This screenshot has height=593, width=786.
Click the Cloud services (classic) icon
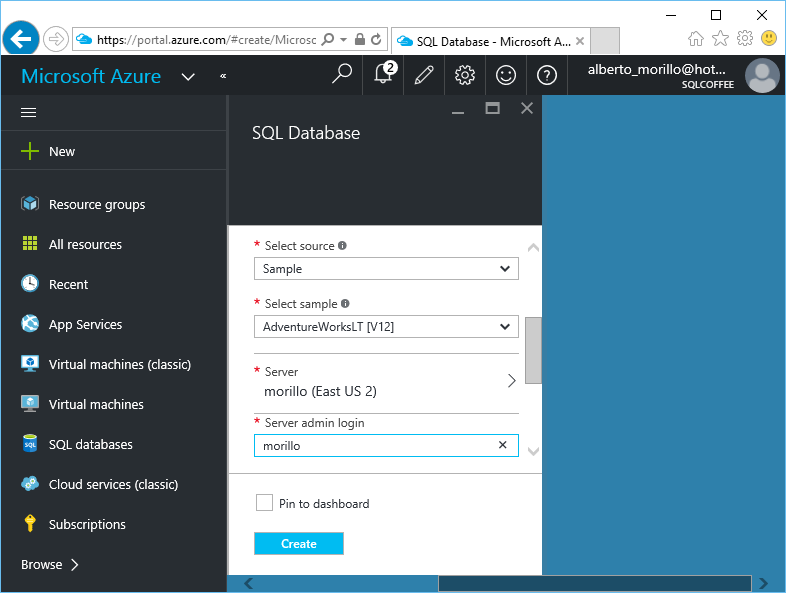point(30,484)
